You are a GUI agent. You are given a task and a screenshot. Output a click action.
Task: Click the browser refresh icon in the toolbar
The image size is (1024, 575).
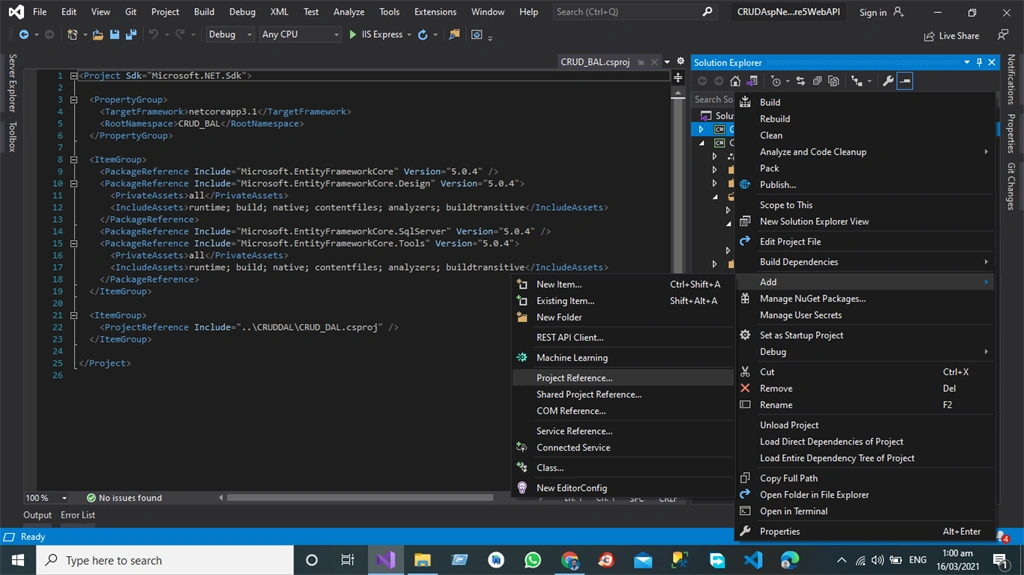pos(423,35)
